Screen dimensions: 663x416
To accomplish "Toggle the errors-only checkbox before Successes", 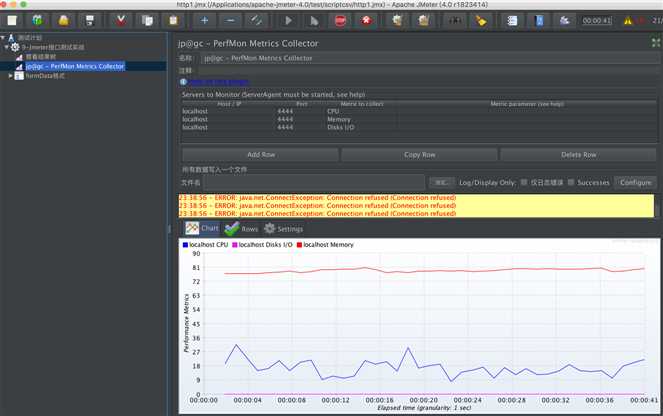I will (x=524, y=182).
